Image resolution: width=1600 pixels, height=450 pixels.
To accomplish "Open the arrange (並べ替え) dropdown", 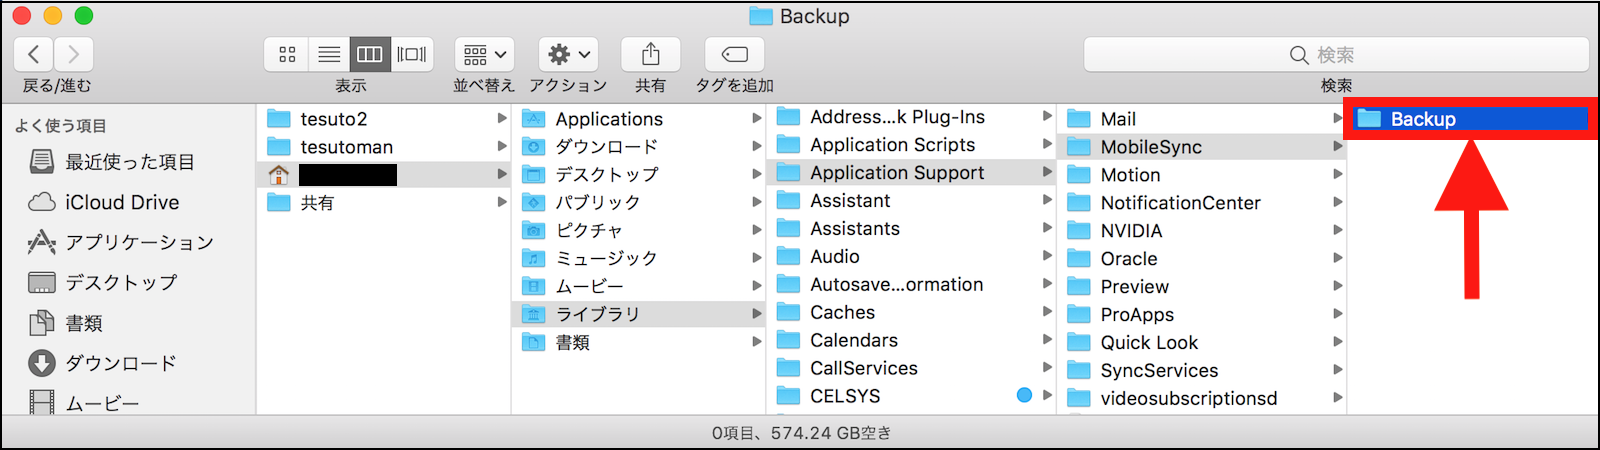I will point(485,54).
